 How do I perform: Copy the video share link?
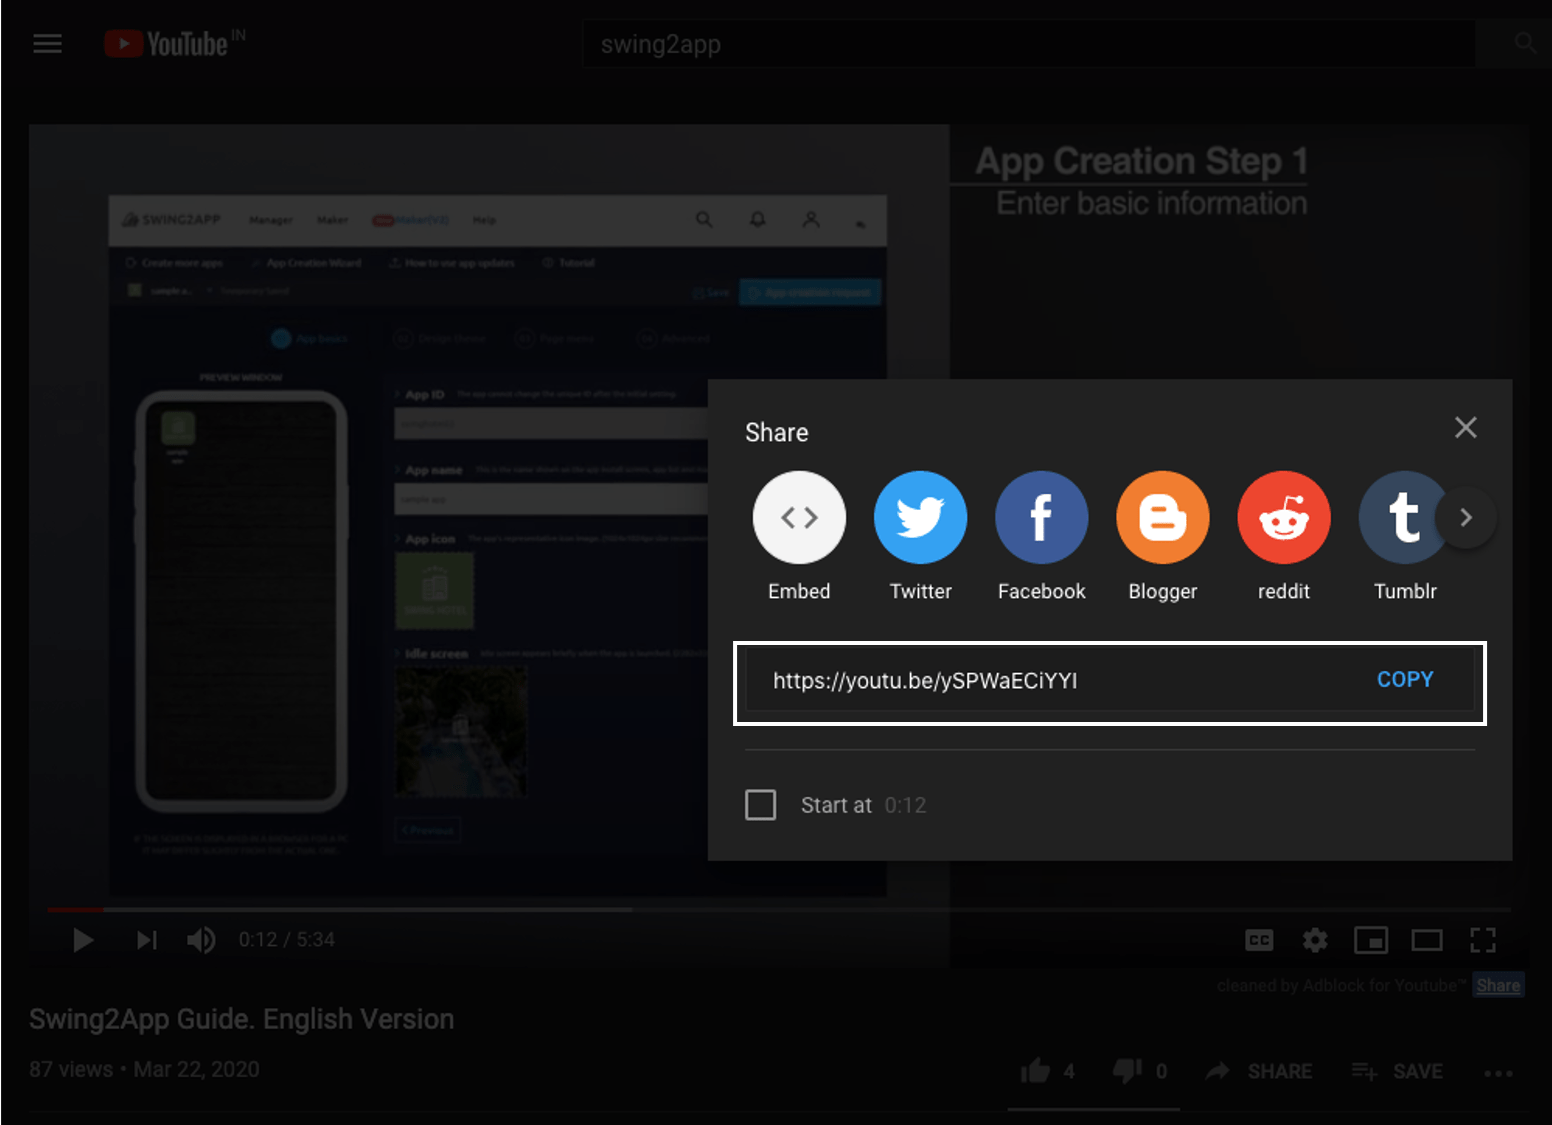pos(1404,680)
